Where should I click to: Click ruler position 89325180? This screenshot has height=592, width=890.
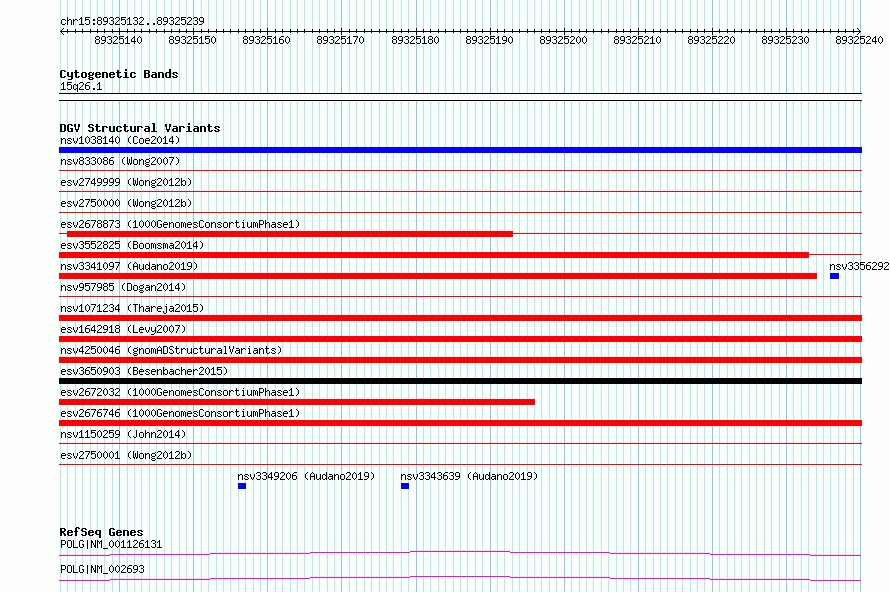click(x=415, y=40)
